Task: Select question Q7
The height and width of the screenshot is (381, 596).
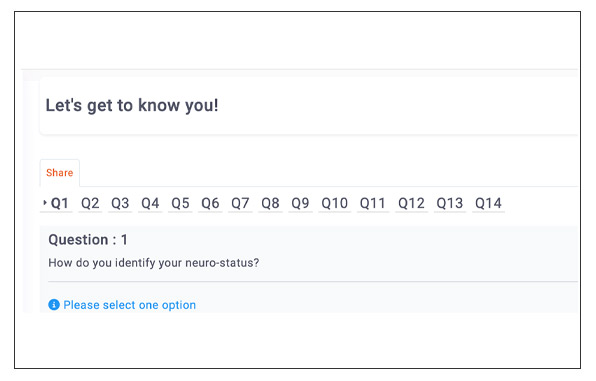Action: (x=240, y=203)
